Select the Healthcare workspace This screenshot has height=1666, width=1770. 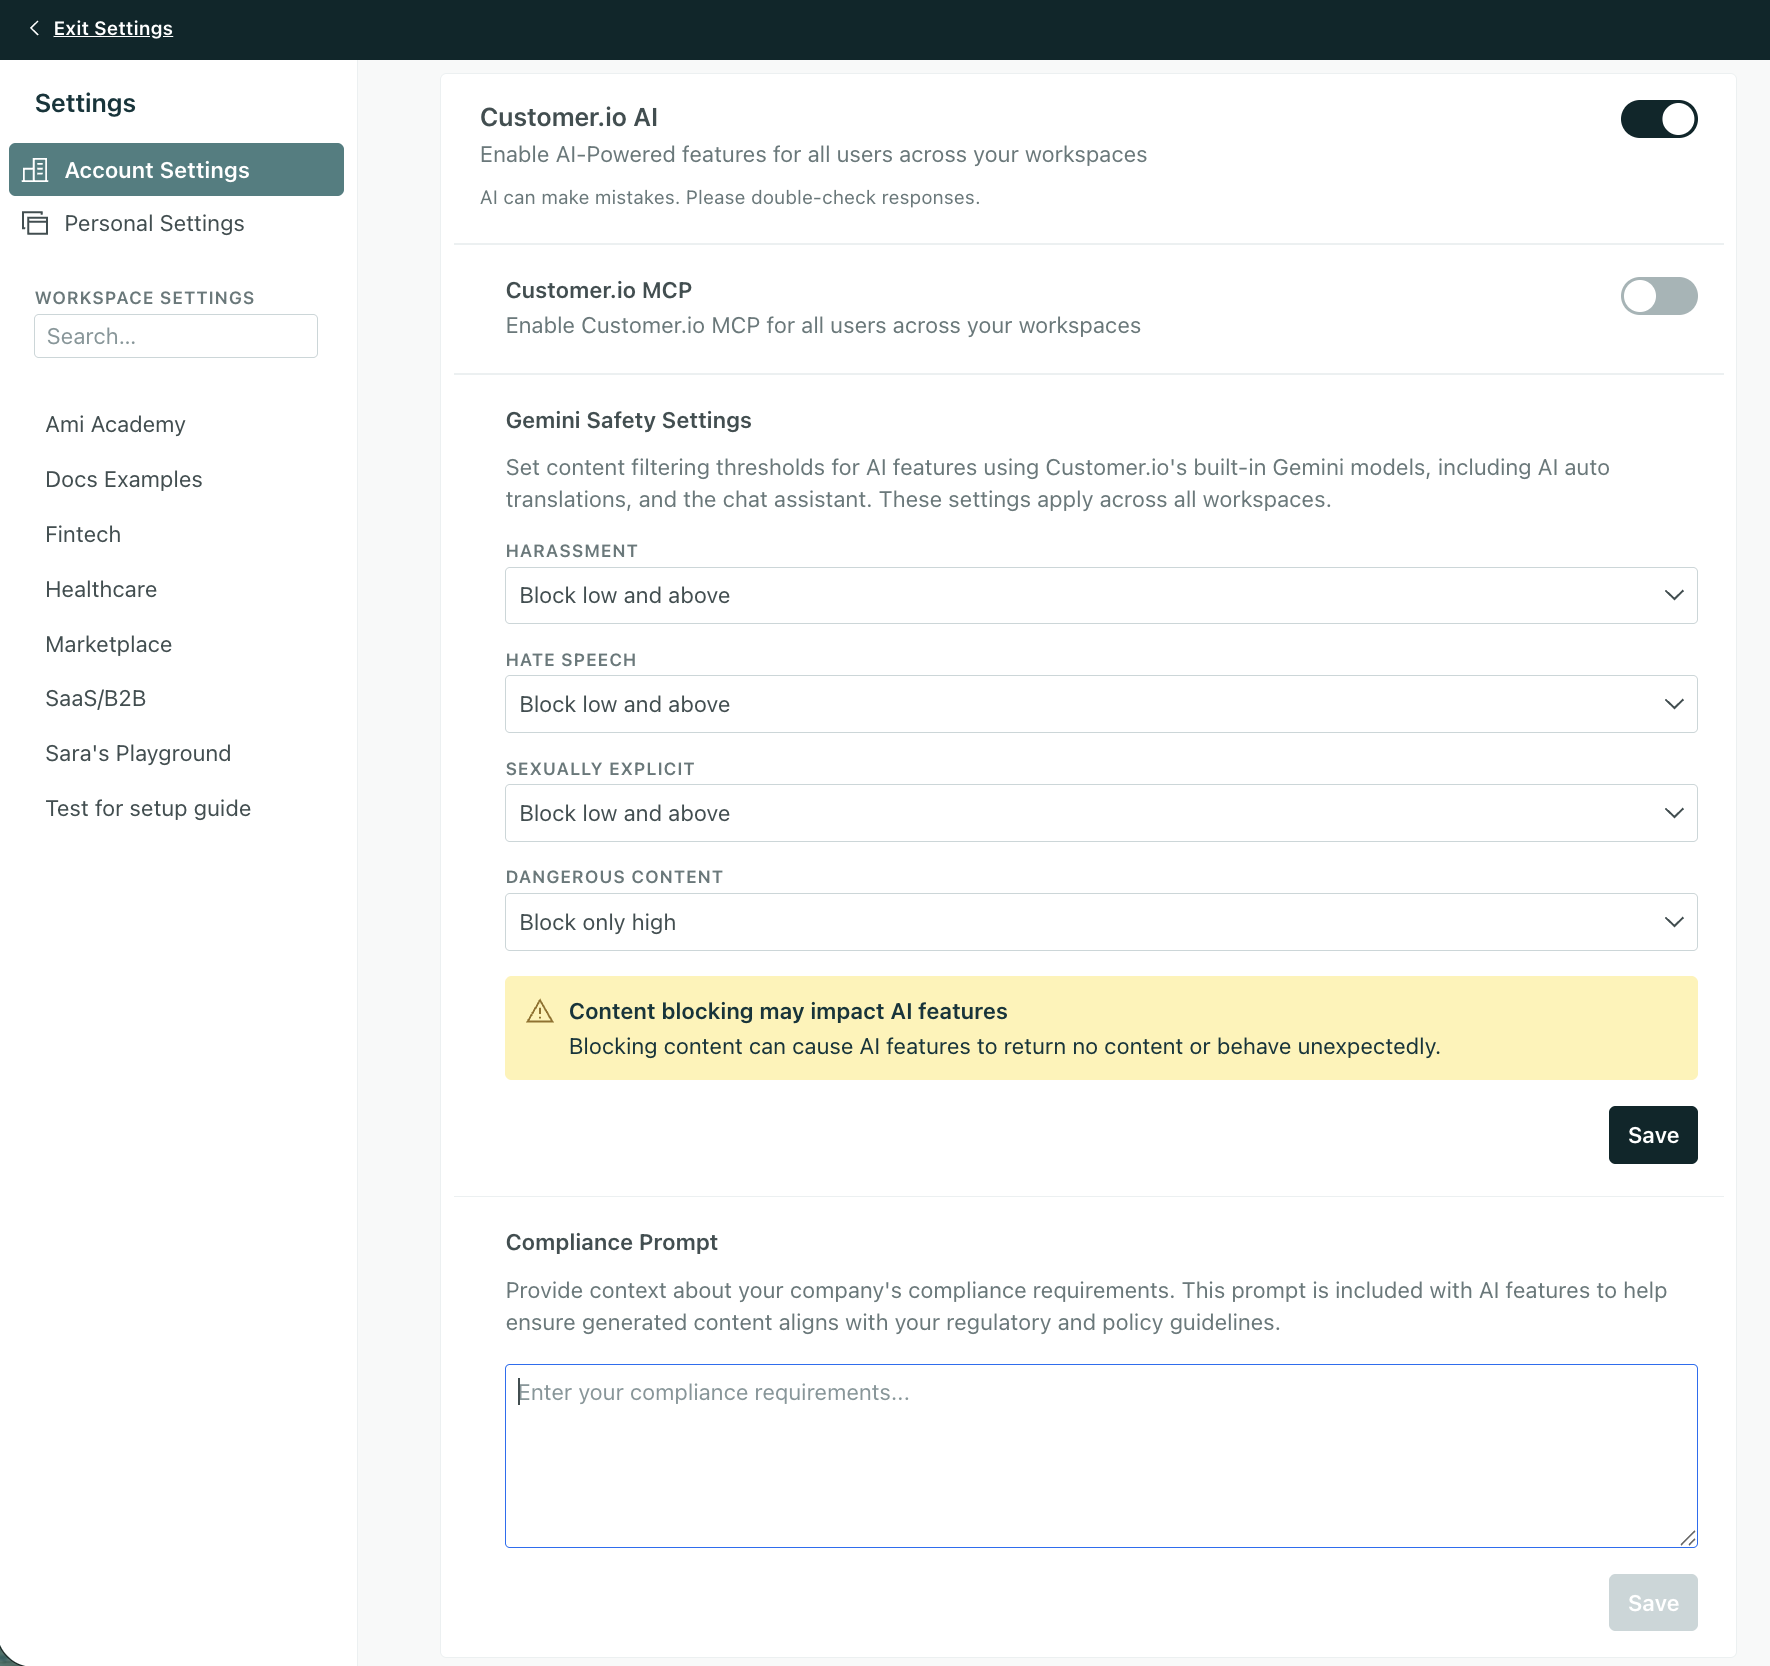(101, 589)
